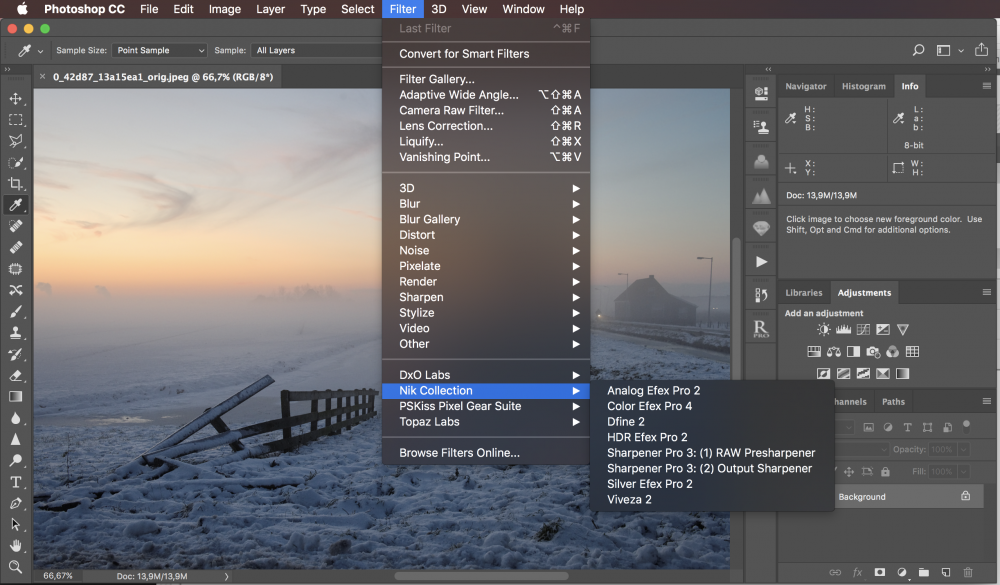Select the Eyedropper tool in toolbar
This screenshot has height=585, width=1000.
(16, 205)
